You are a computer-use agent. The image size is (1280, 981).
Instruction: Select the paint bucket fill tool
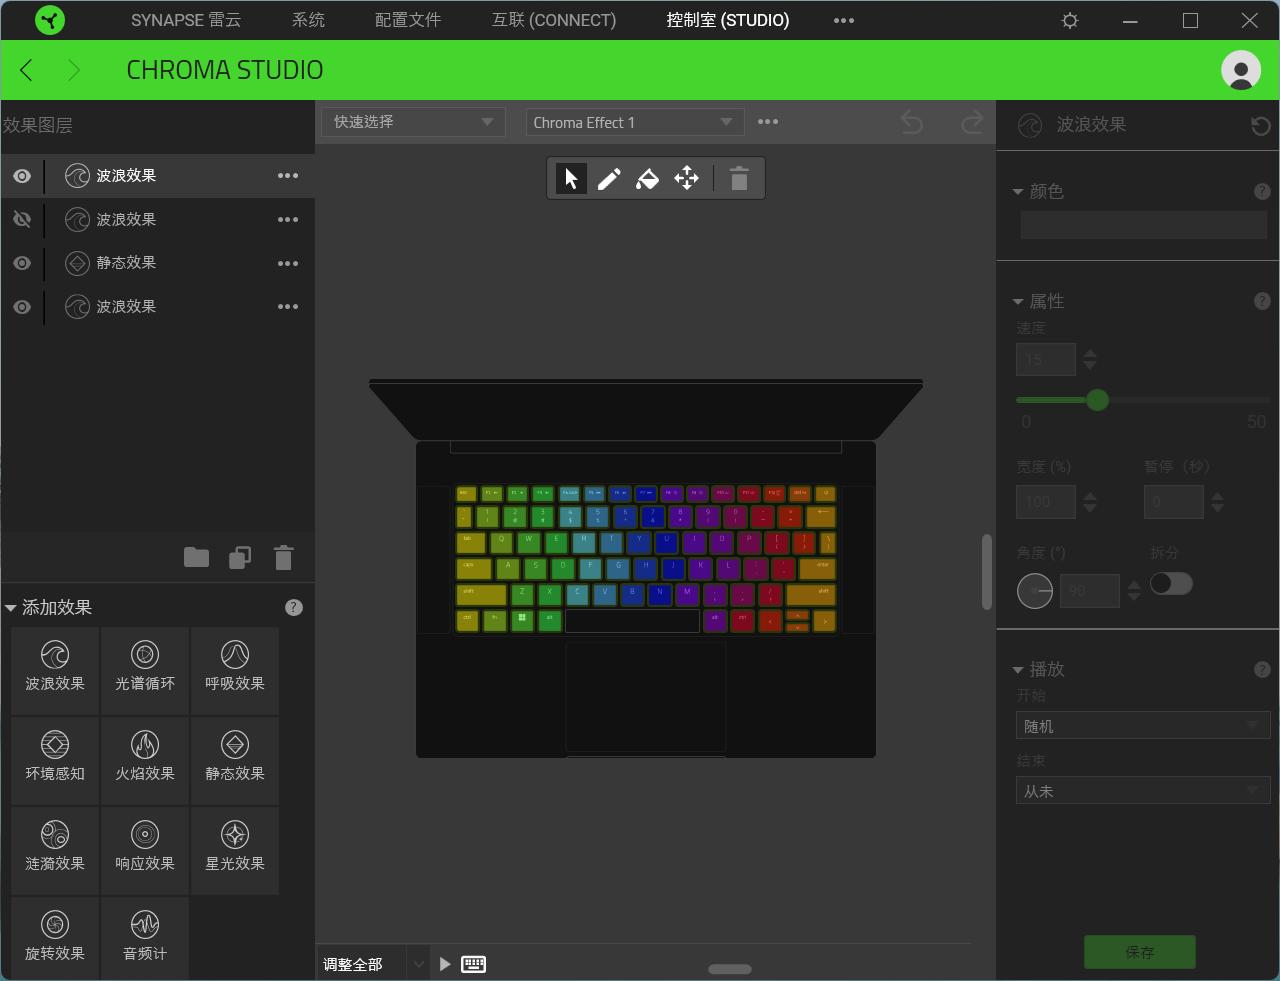coord(647,179)
